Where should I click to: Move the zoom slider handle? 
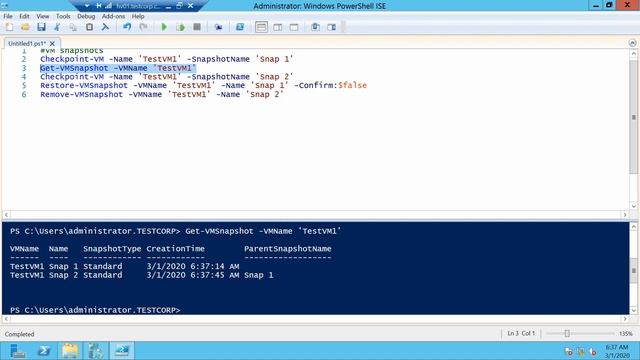(567, 333)
